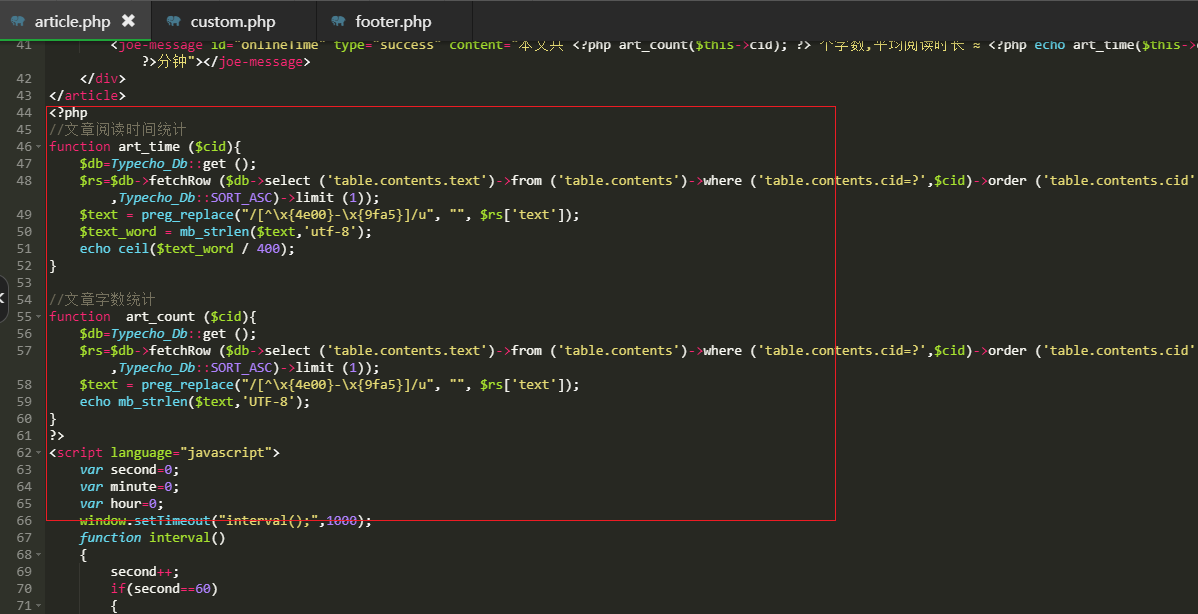The image size is (1198, 614).
Task: Place cursor on echo ceil line 51
Action: point(187,249)
